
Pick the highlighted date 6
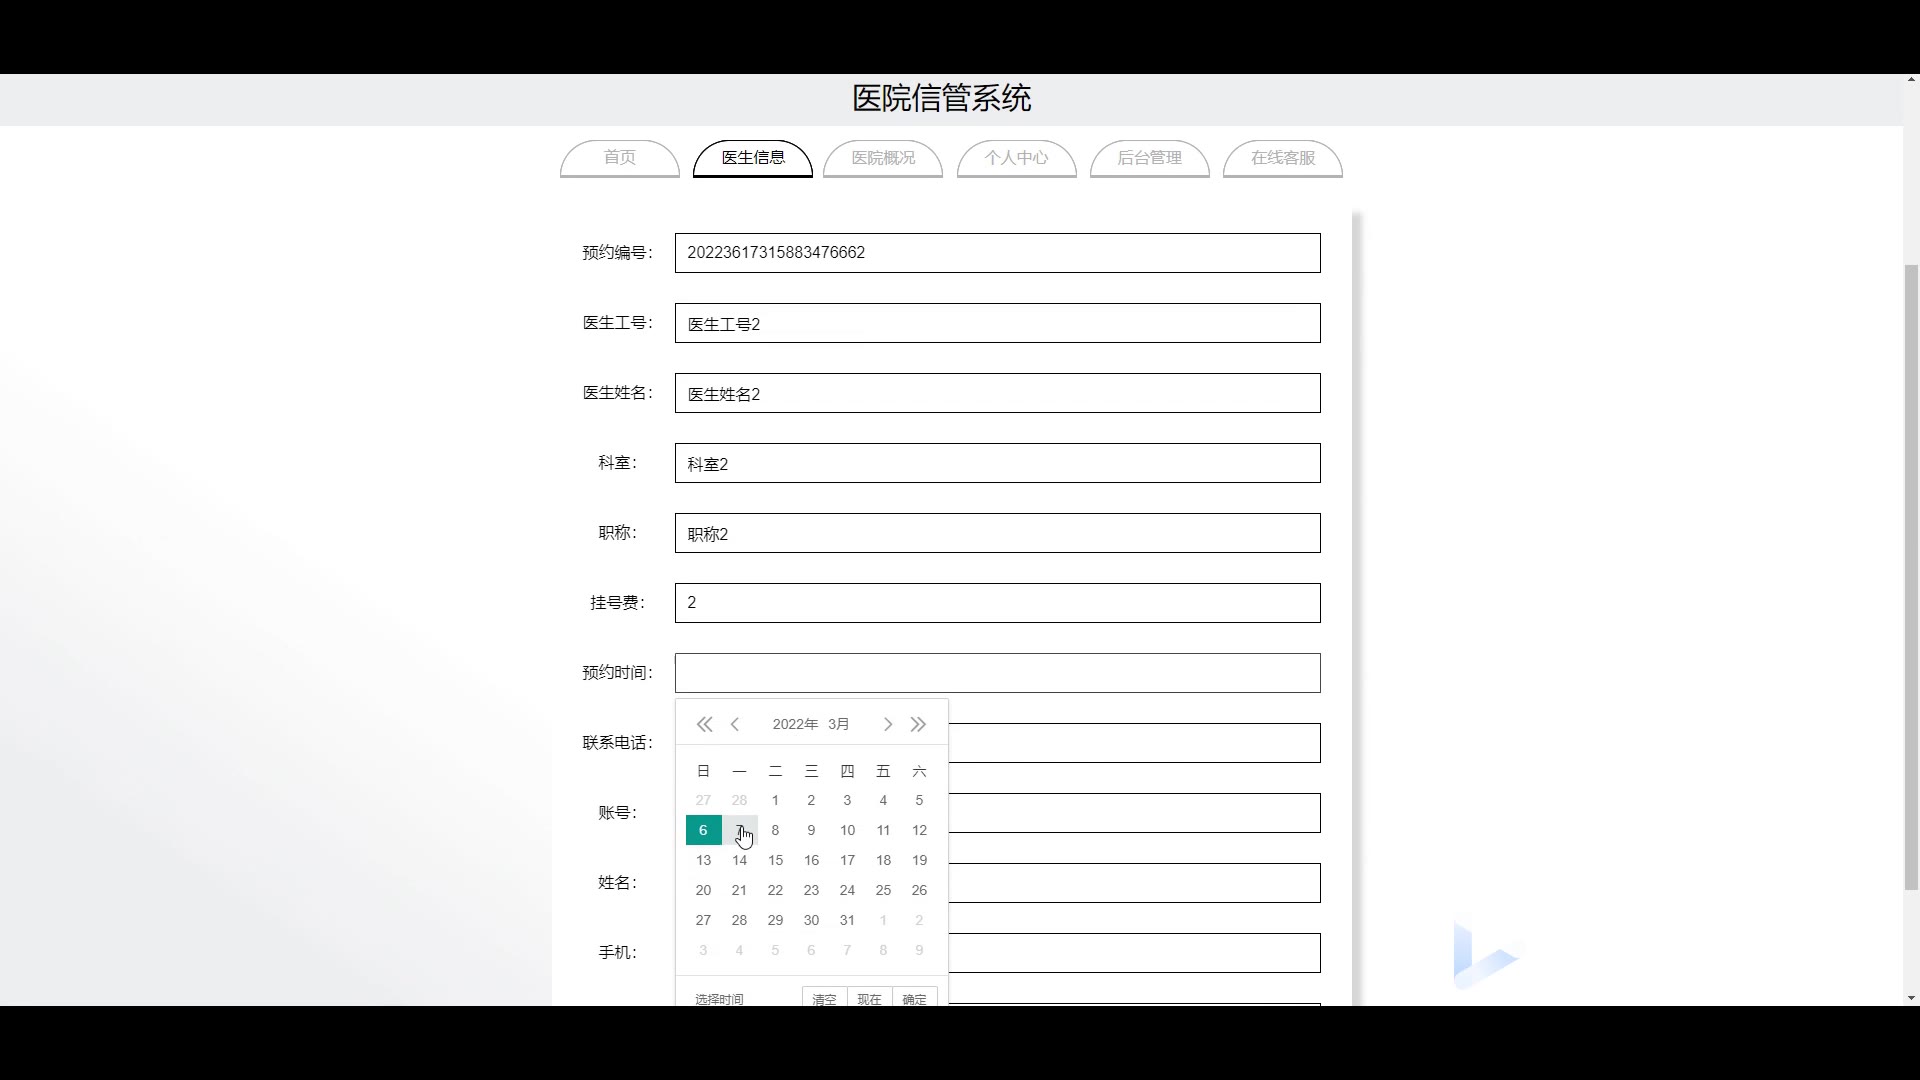[x=703, y=830]
